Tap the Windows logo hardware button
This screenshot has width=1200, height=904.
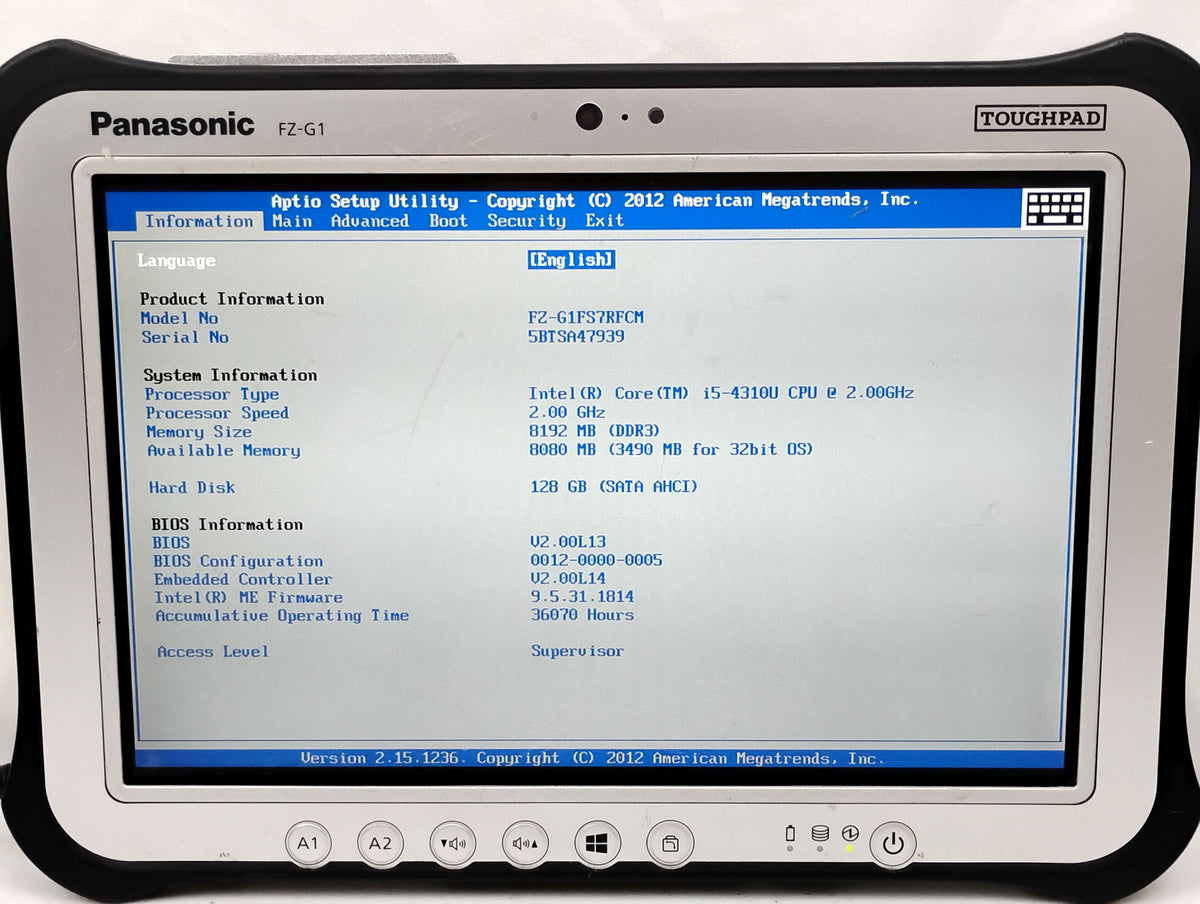click(597, 843)
